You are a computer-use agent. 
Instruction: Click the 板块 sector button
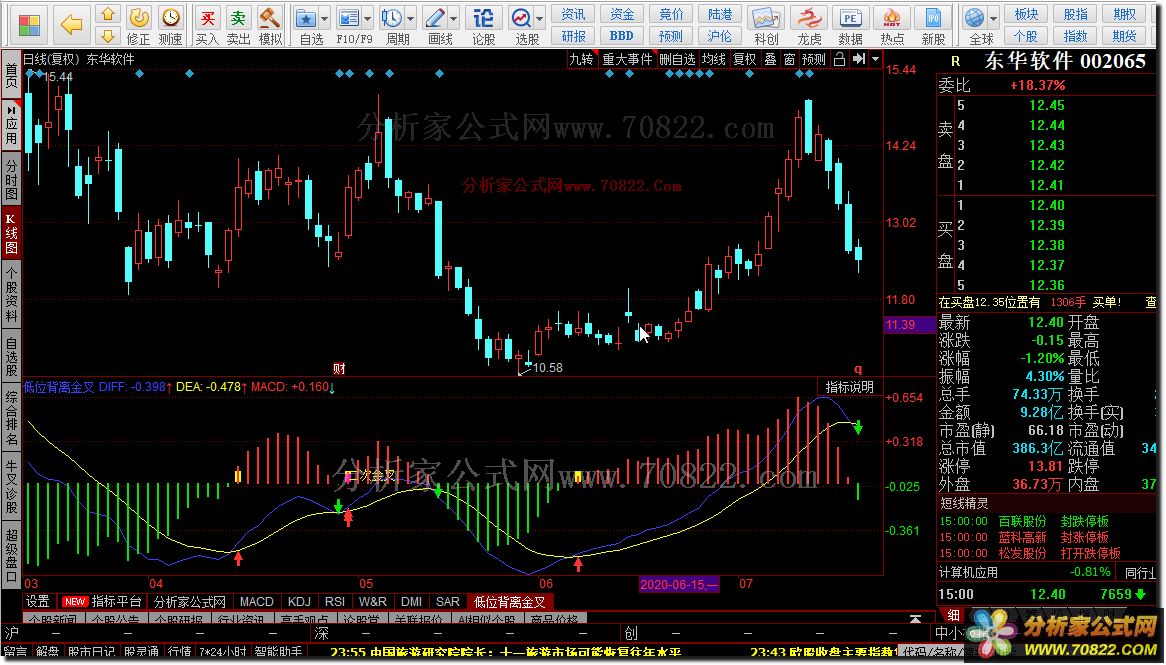pos(1026,14)
